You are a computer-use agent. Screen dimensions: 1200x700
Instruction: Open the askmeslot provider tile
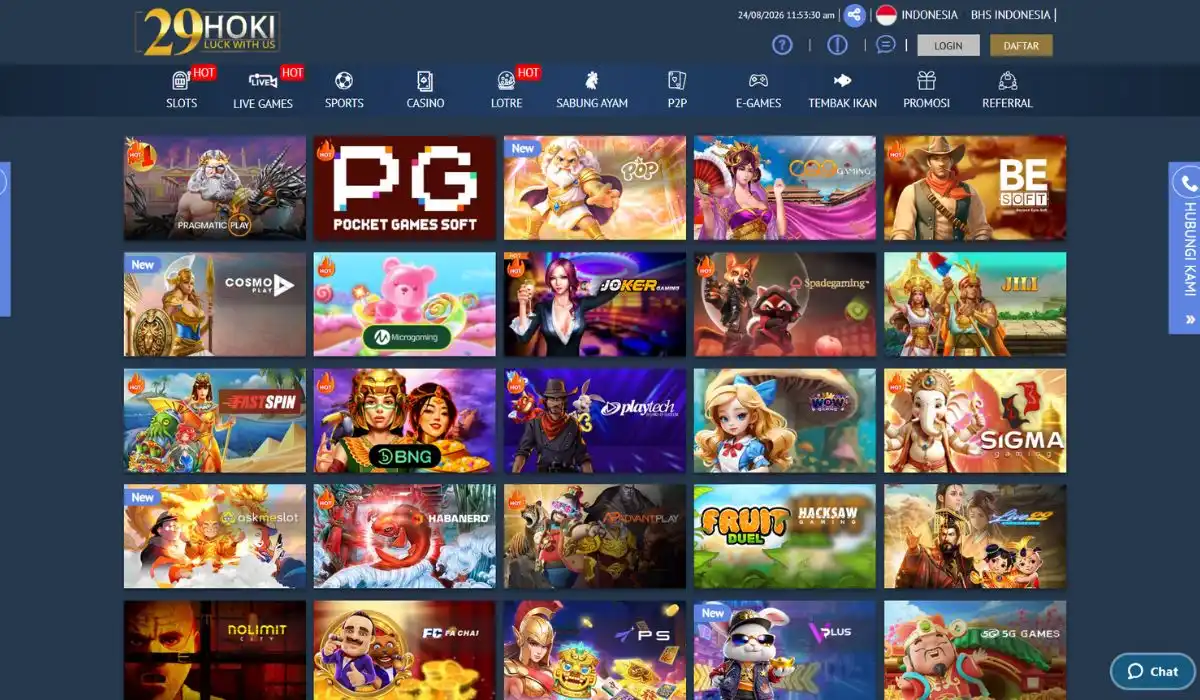(x=215, y=537)
